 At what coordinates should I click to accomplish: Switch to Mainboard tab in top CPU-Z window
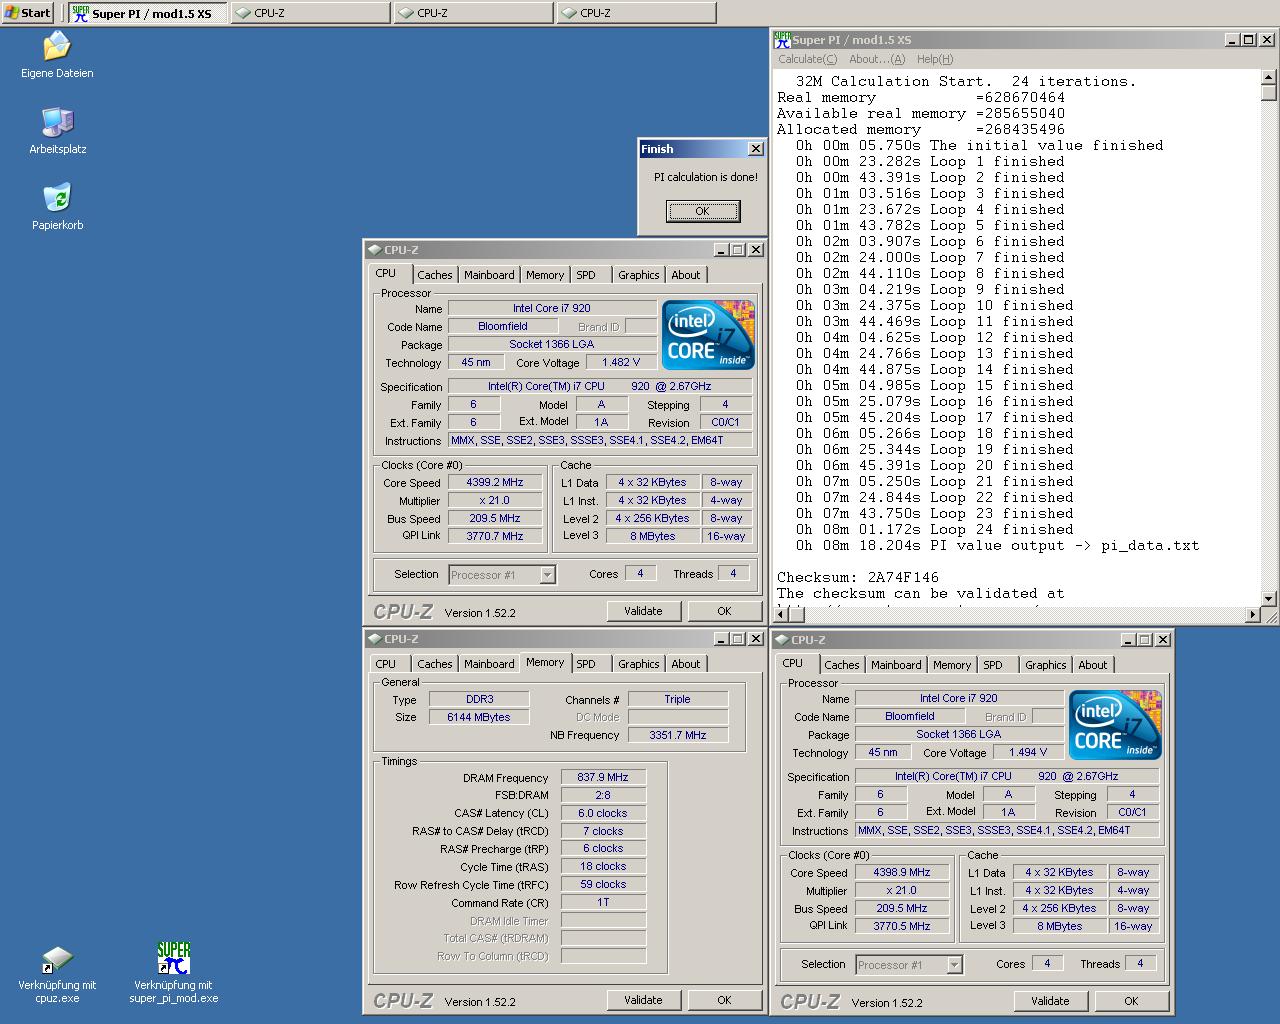pyautogui.click(x=489, y=275)
